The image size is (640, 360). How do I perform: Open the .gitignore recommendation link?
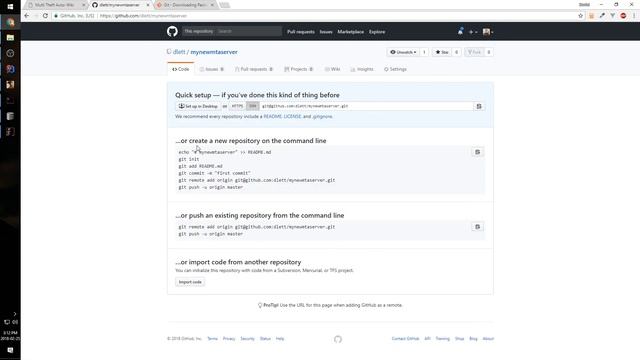[x=322, y=117]
